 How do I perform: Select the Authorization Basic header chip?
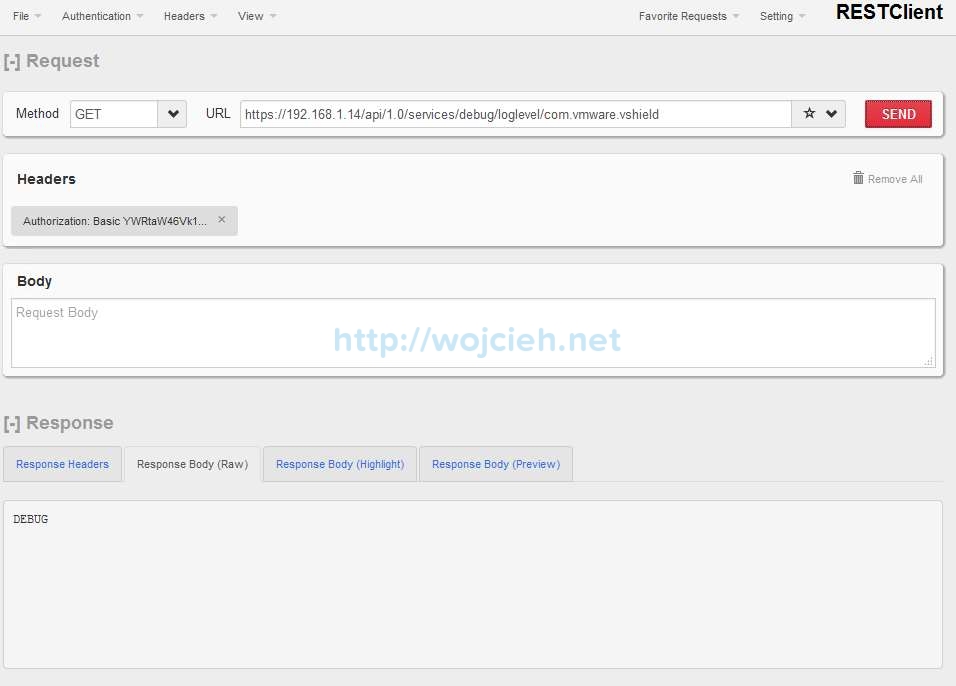115,221
